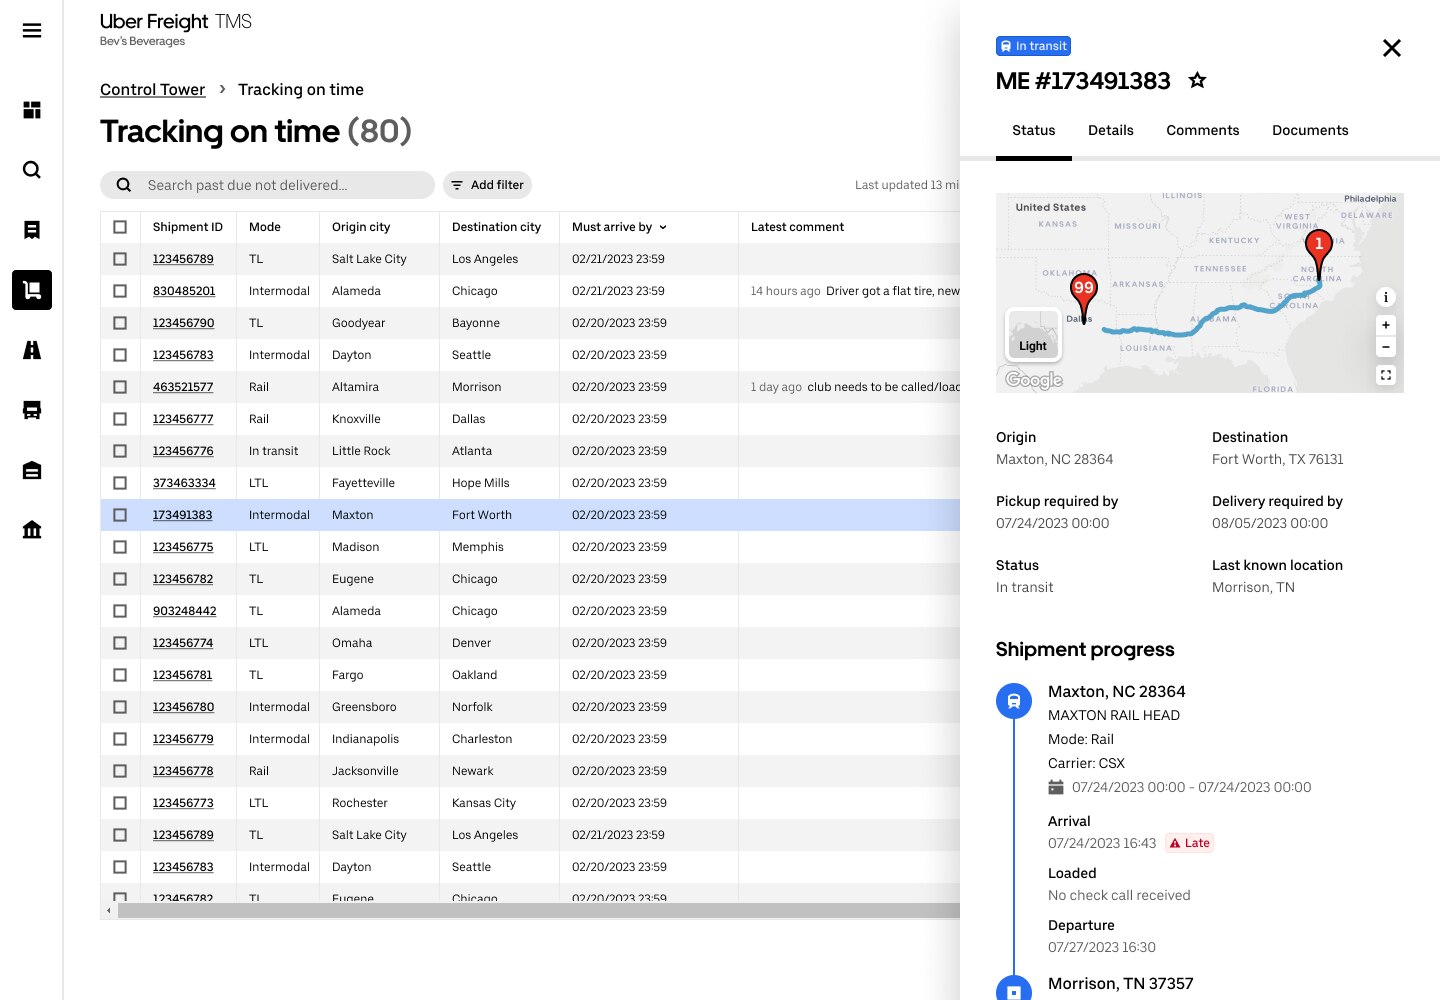The image size is (1440, 1000).
Task: Click the search past due shipments field
Action: (280, 185)
